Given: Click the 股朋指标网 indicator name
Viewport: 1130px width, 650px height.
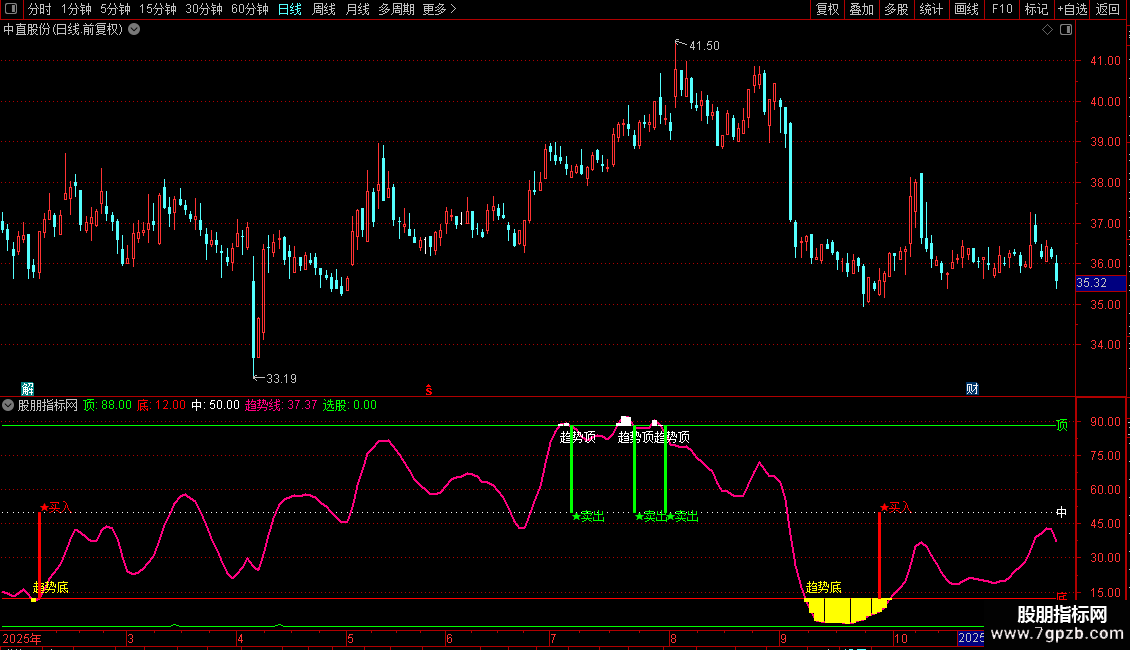Looking at the screenshot, I should coord(48,405).
